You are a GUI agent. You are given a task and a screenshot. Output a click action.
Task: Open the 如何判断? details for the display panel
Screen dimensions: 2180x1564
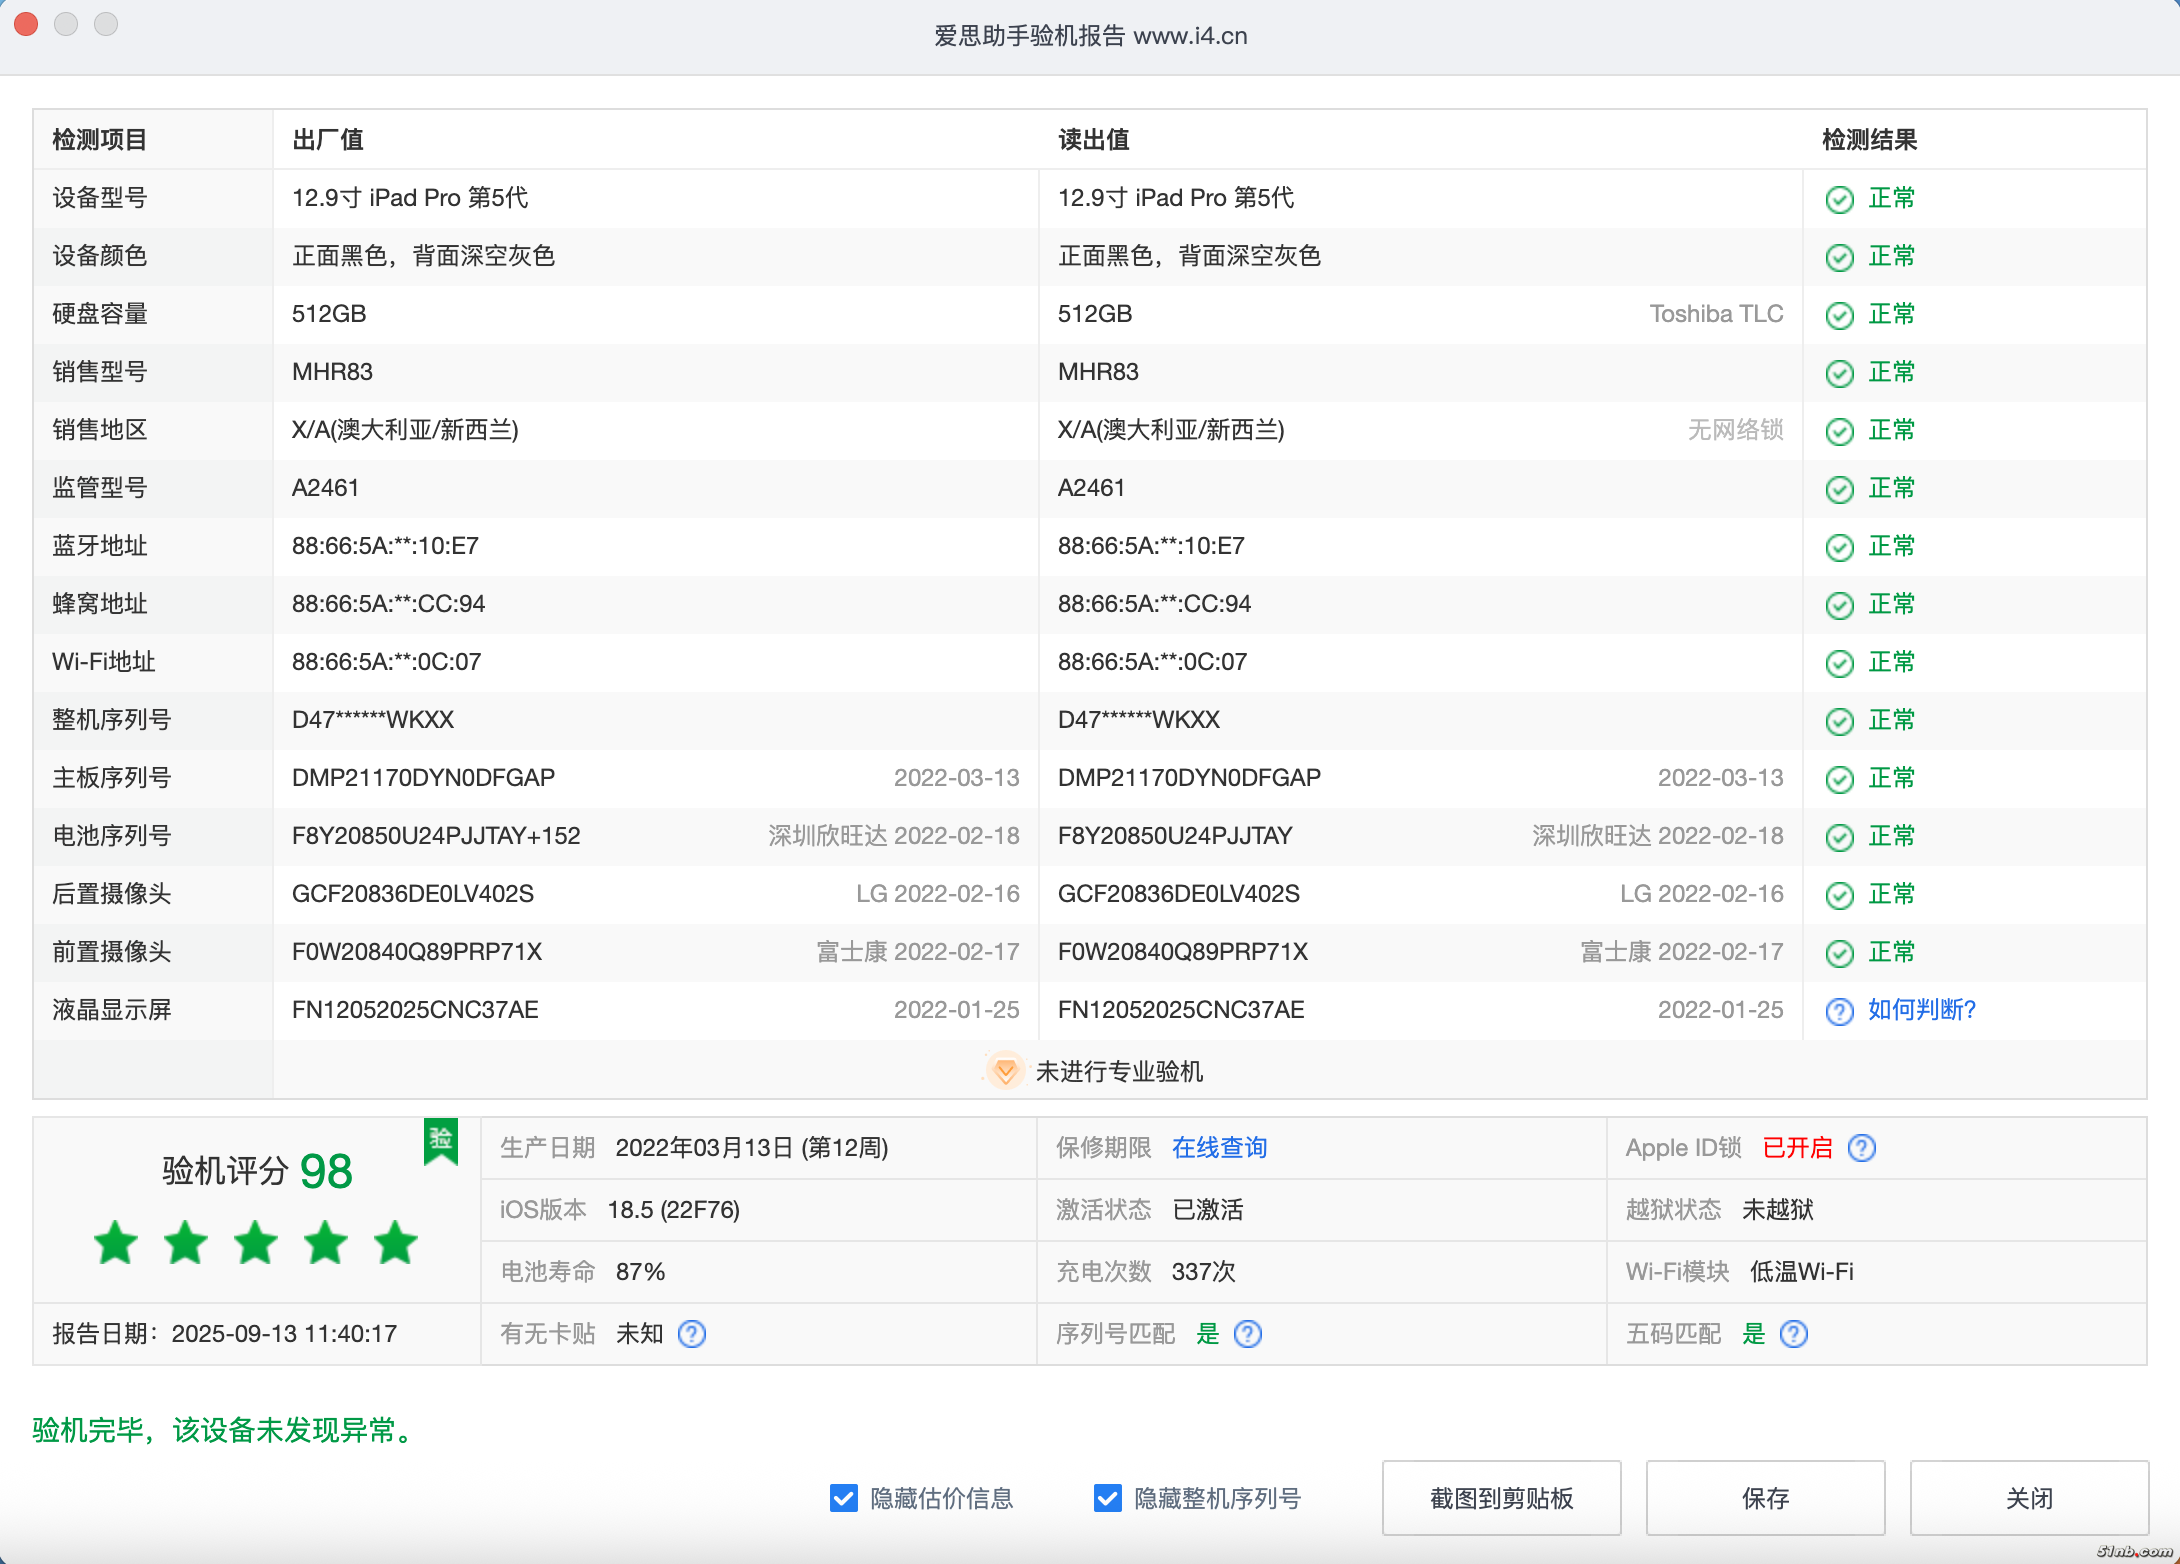(1920, 1011)
